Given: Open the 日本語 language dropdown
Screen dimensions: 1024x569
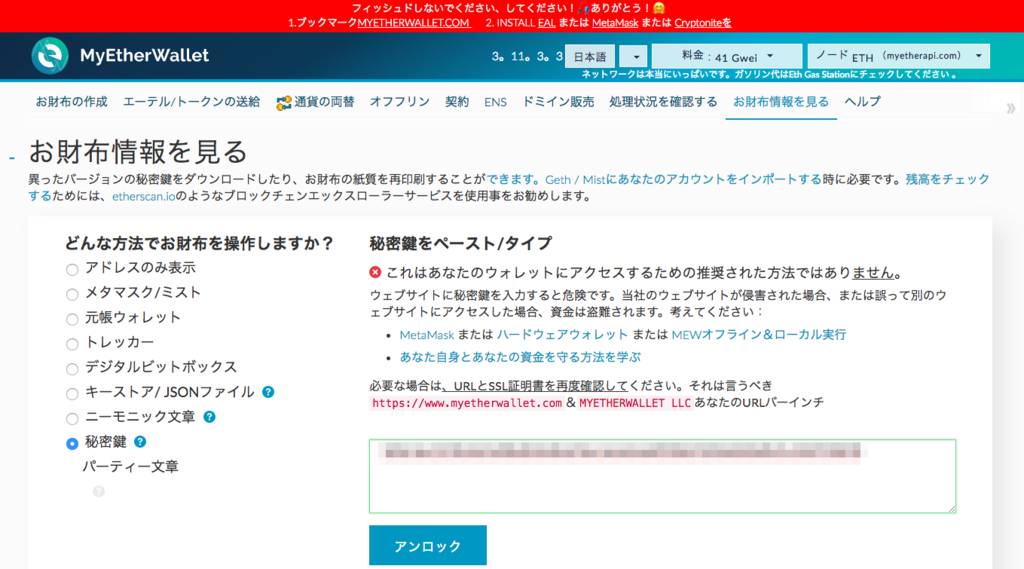Looking at the screenshot, I should [590, 57].
